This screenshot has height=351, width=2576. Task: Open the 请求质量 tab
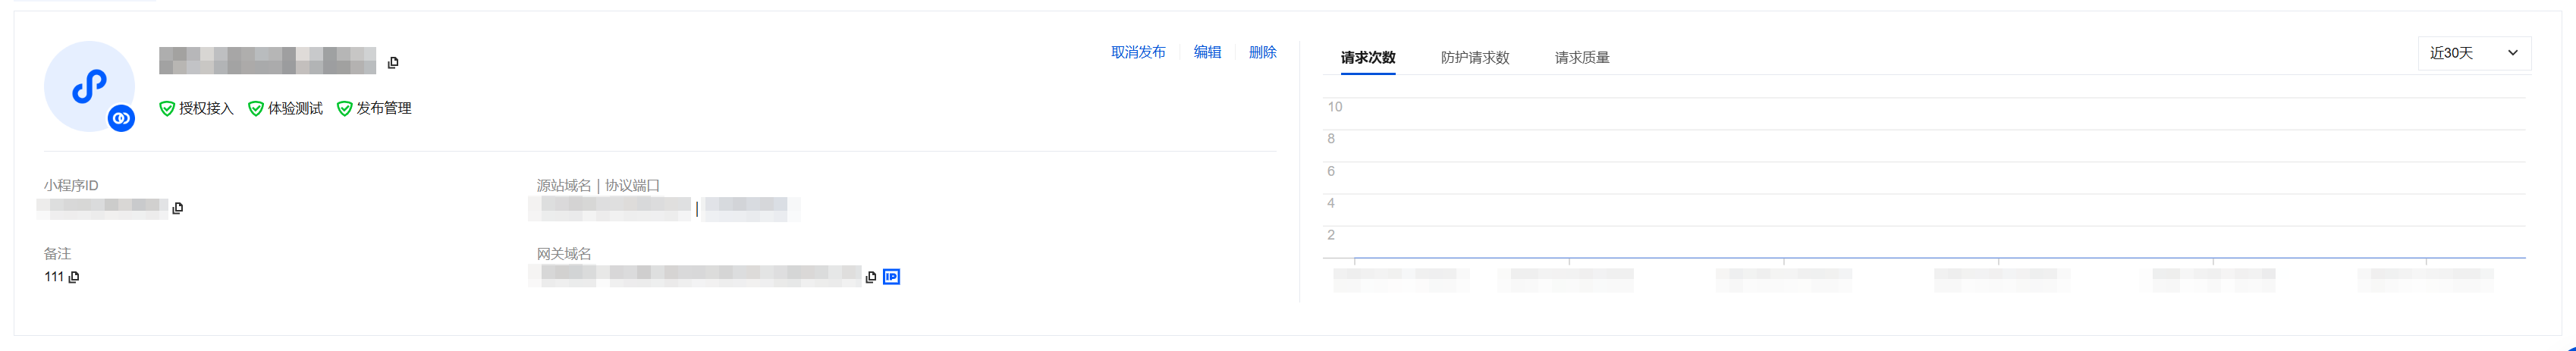click(1582, 58)
